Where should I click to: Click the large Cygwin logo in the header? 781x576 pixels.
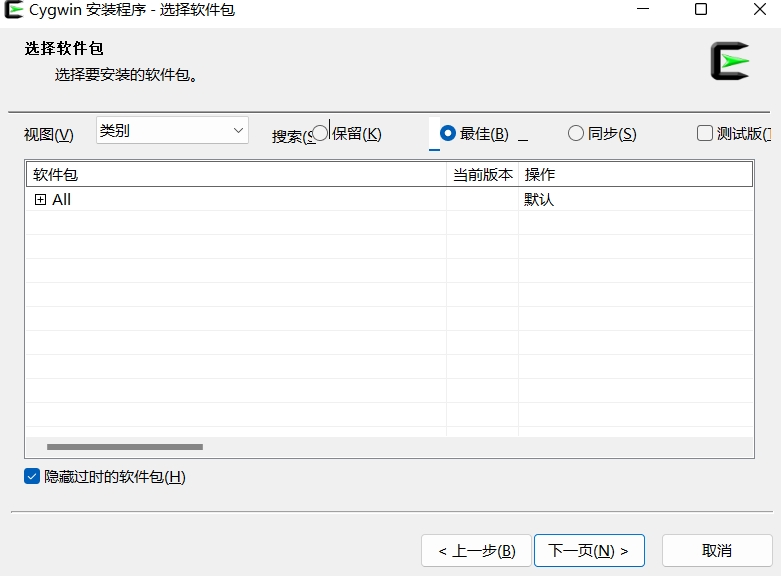tap(730, 61)
